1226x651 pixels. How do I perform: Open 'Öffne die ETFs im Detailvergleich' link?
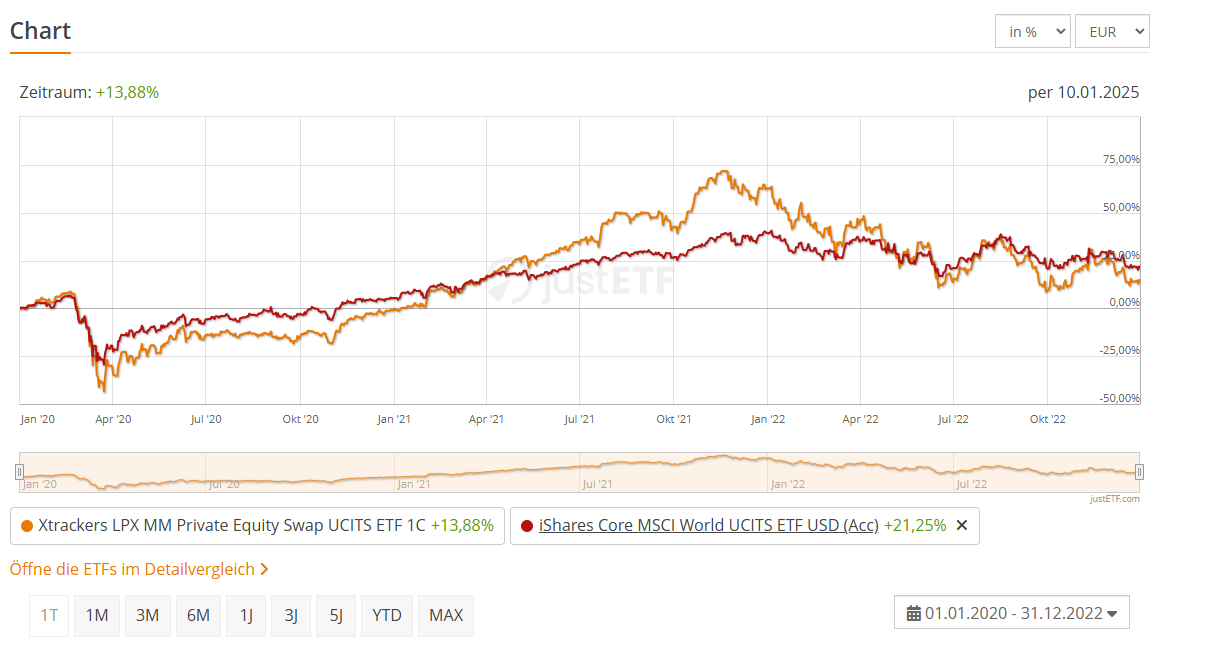click(133, 569)
